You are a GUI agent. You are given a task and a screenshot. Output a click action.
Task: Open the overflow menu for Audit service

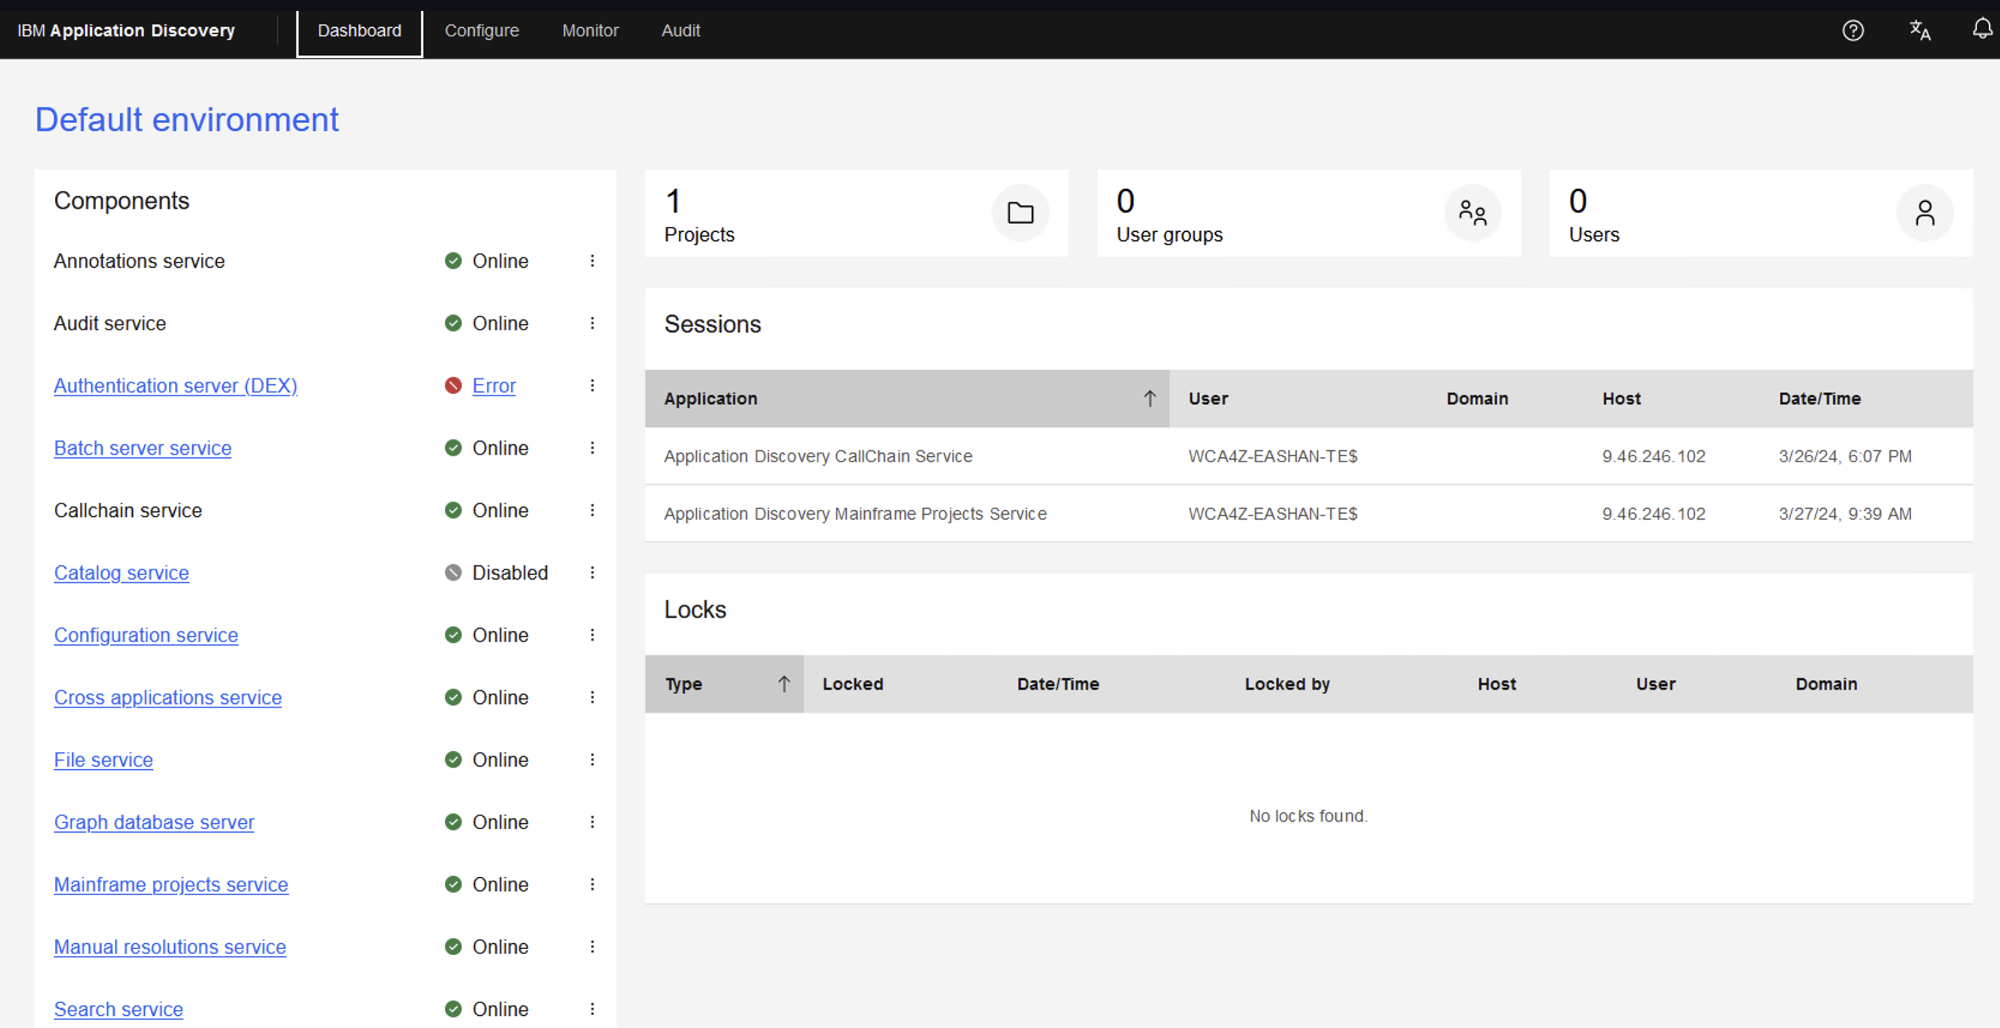(592, 323)
